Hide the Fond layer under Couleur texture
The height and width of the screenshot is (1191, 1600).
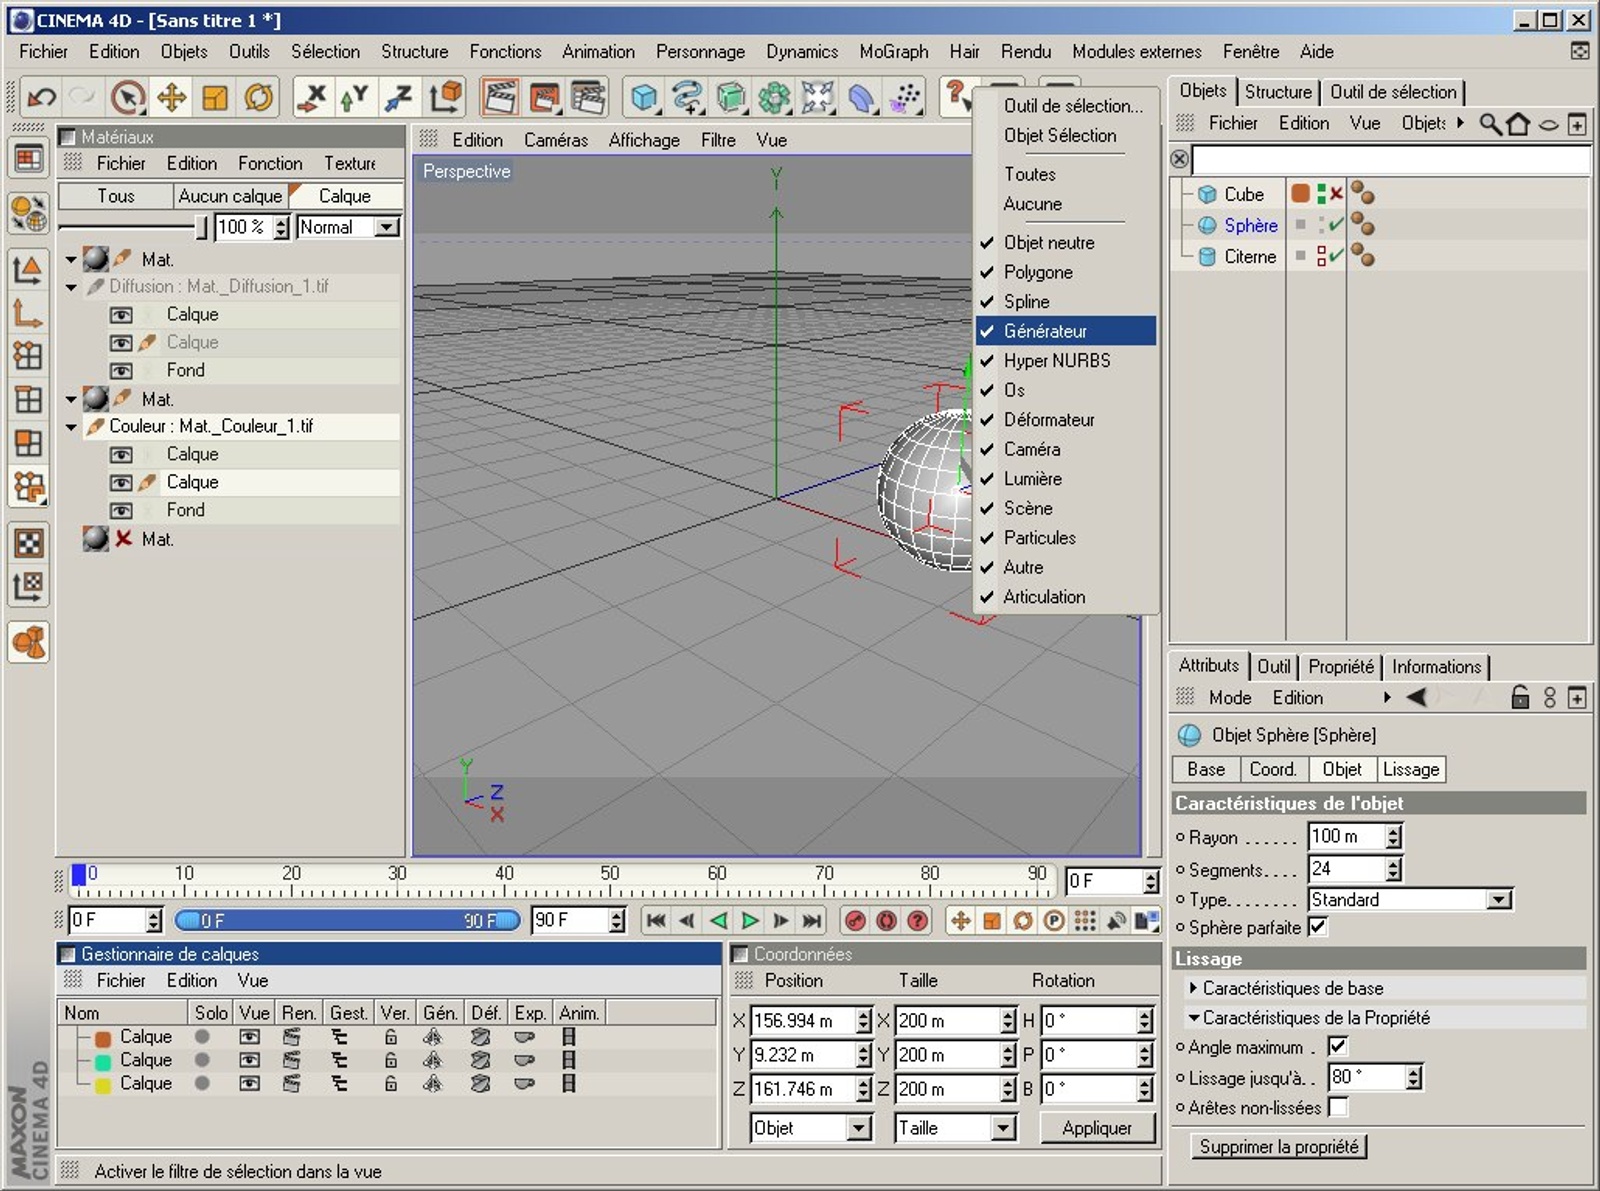121,510
